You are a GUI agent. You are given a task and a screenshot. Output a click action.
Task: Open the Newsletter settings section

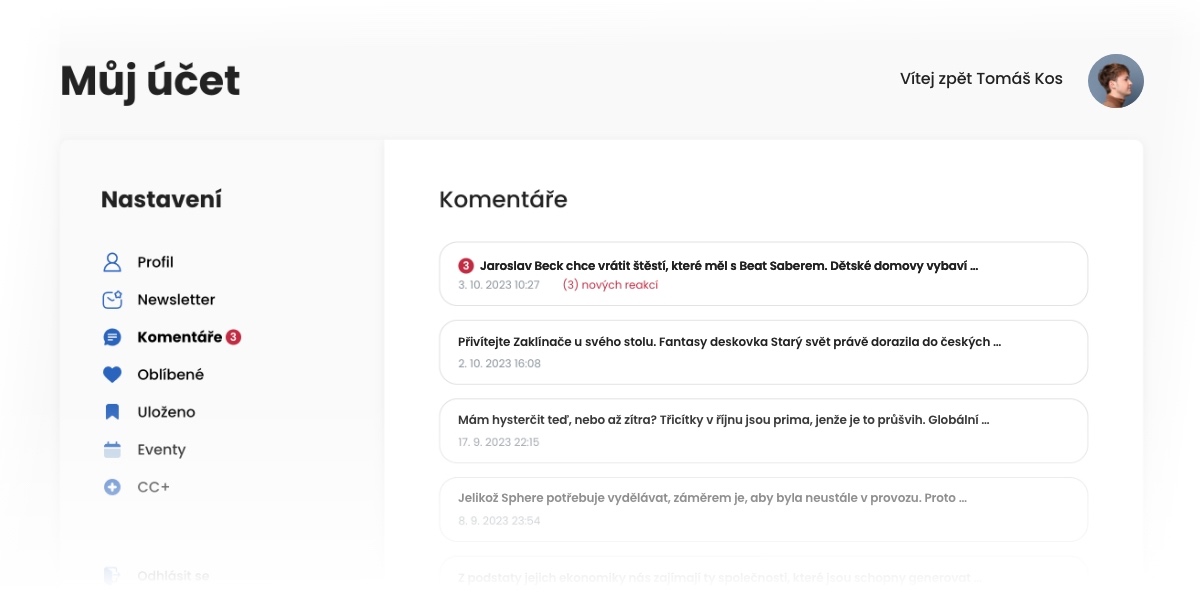176,299
